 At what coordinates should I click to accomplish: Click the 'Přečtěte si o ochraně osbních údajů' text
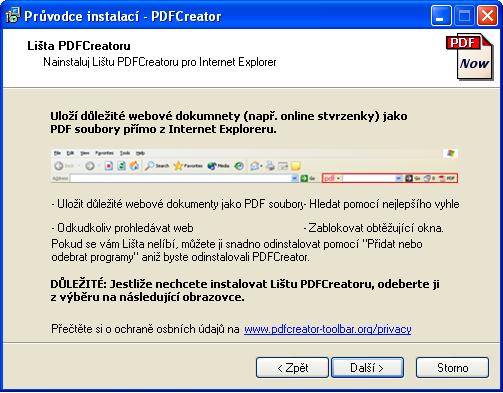(x=145, y=329)
